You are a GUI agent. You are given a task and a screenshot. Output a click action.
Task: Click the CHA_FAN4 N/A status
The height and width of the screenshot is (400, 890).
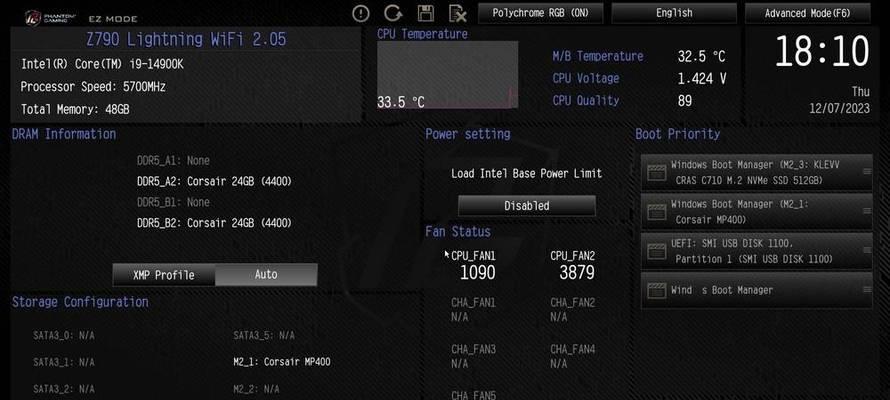click(x=559, y=363)
